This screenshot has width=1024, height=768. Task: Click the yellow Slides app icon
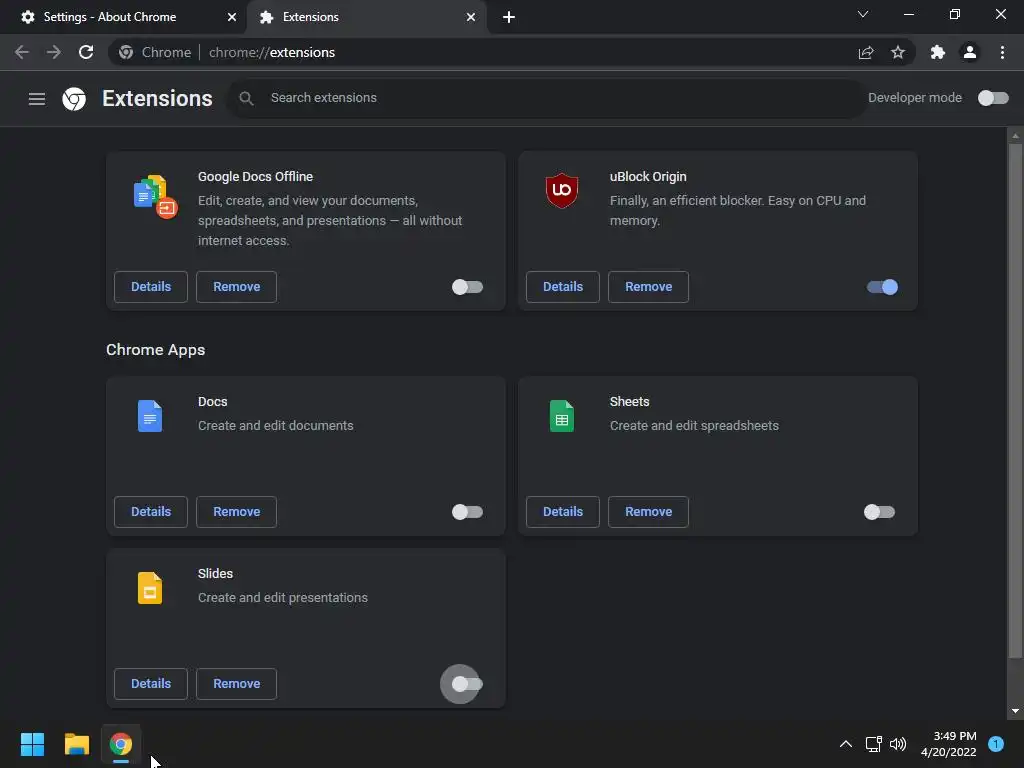tap(150, 588)
